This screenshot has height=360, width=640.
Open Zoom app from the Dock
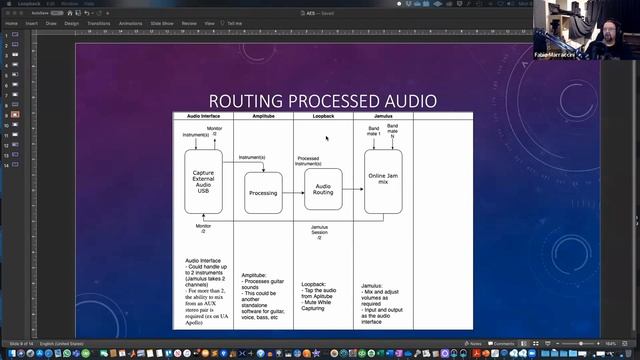(532, 353)
